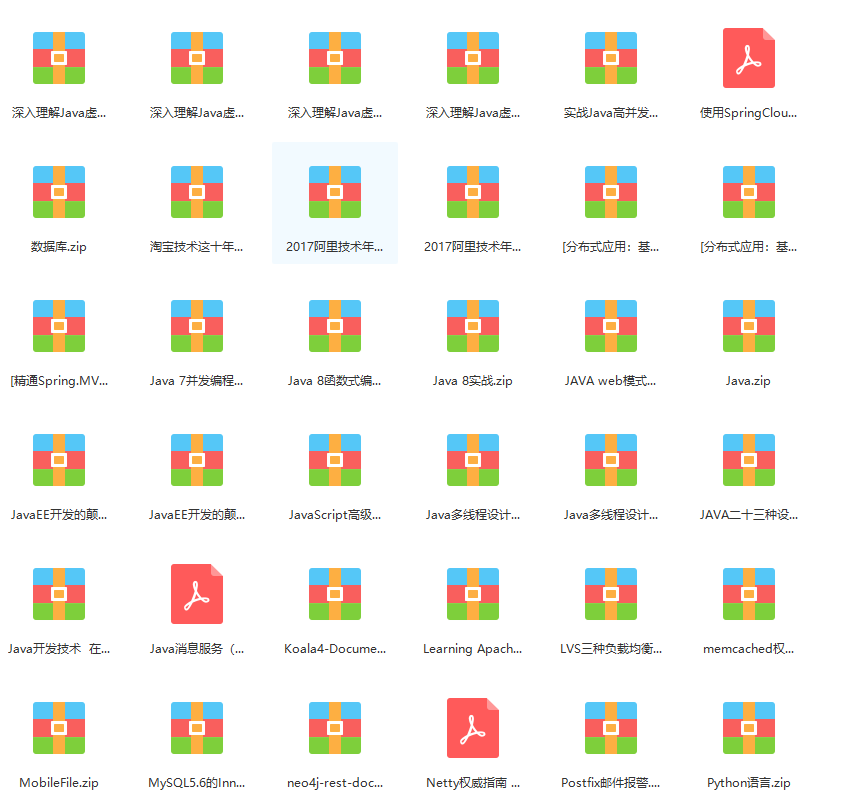Image resolution: width=851 pixels, height=800 pixels.
Task: Select the label 'Postfix邮件报警...'
Action: (611, 783)
